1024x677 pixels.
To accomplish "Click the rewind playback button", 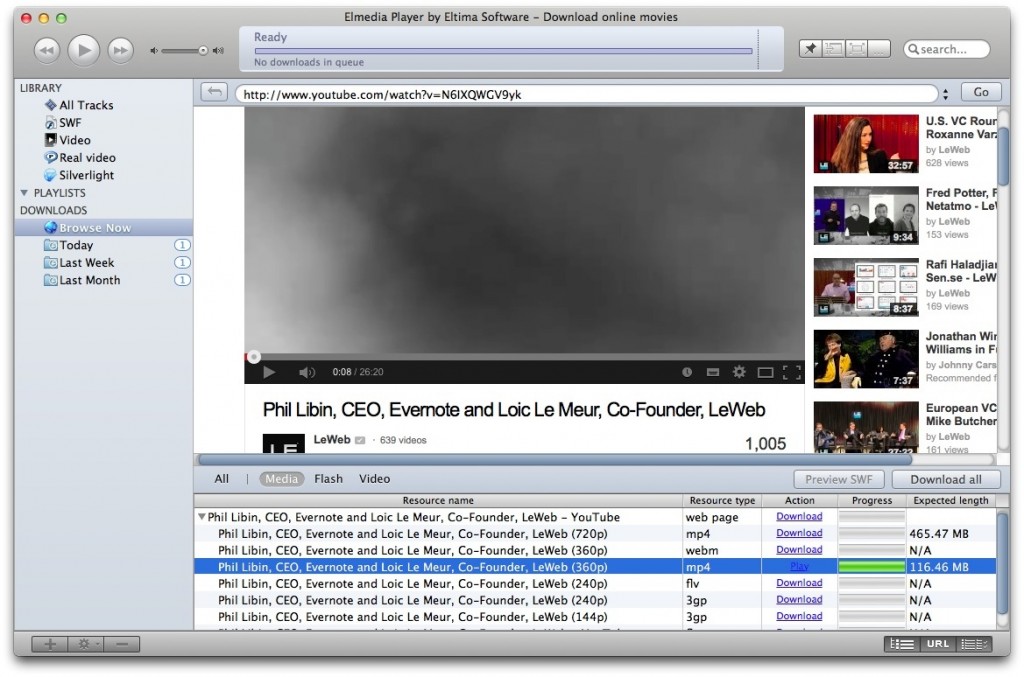I will click(x=46, y=50).
